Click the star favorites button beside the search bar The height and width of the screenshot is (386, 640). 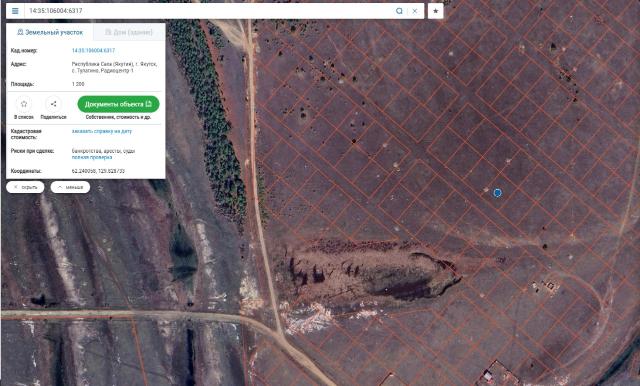436,11
